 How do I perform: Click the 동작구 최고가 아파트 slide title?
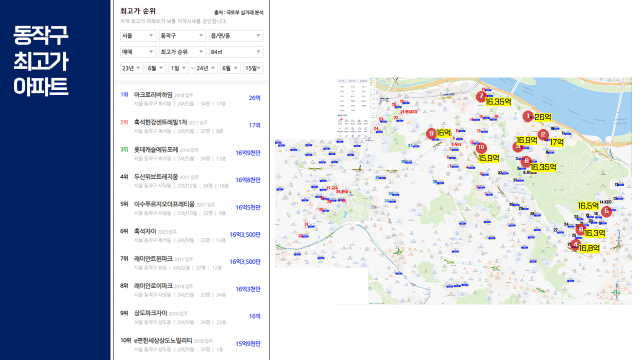41,60
